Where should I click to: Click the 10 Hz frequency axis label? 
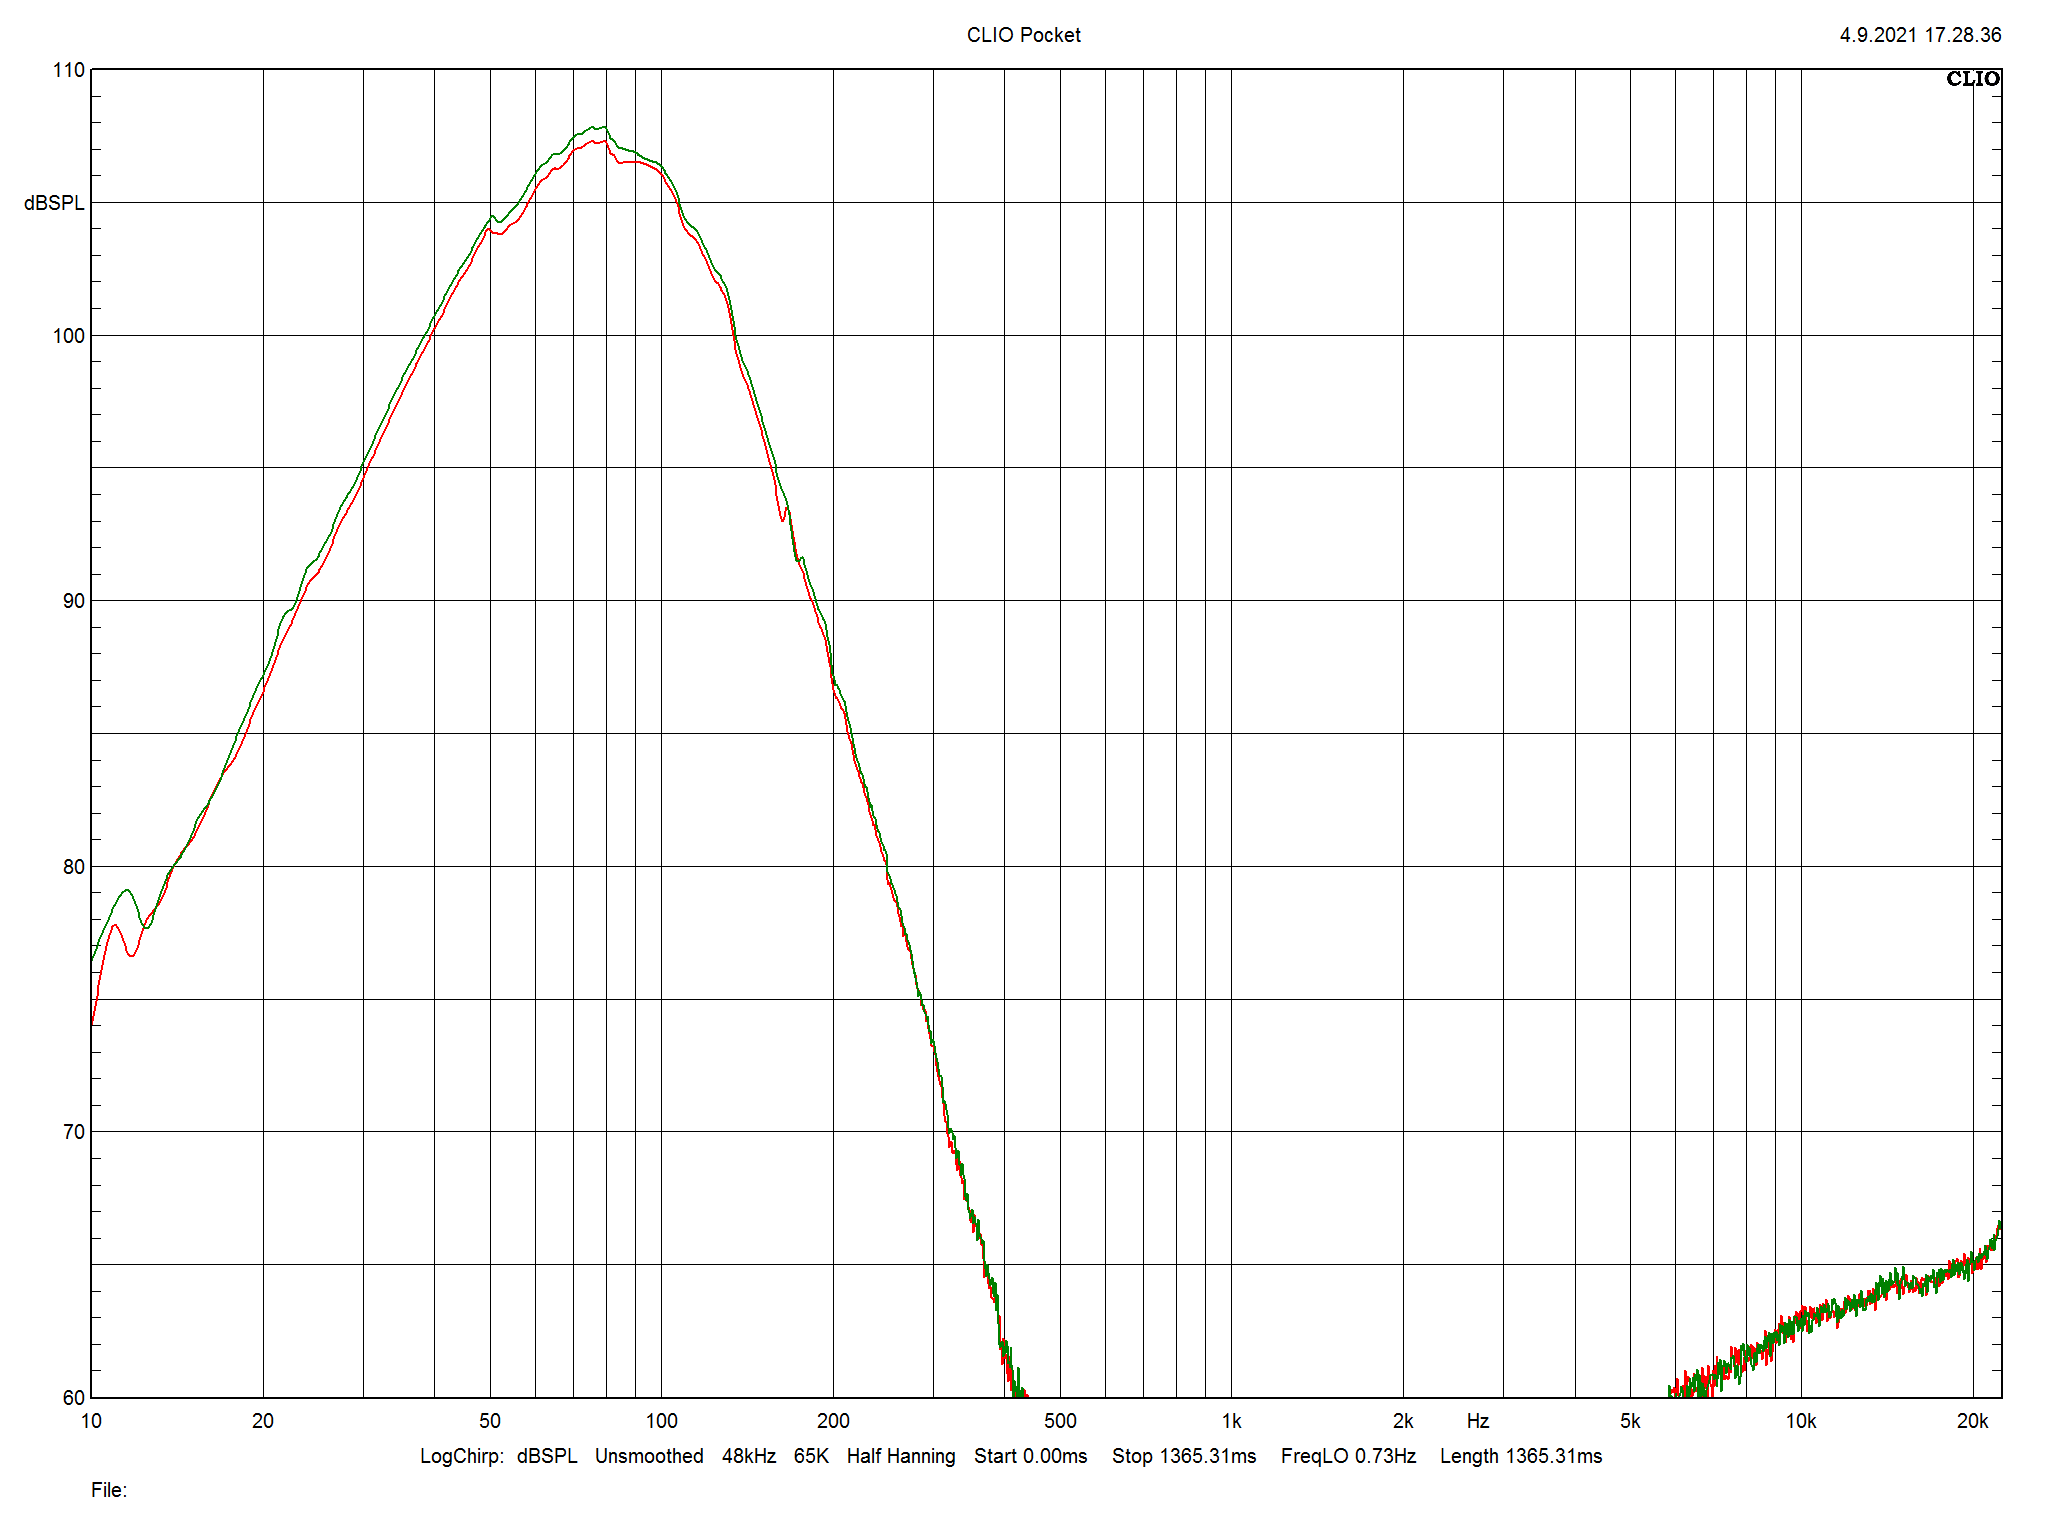(91, 1421)
